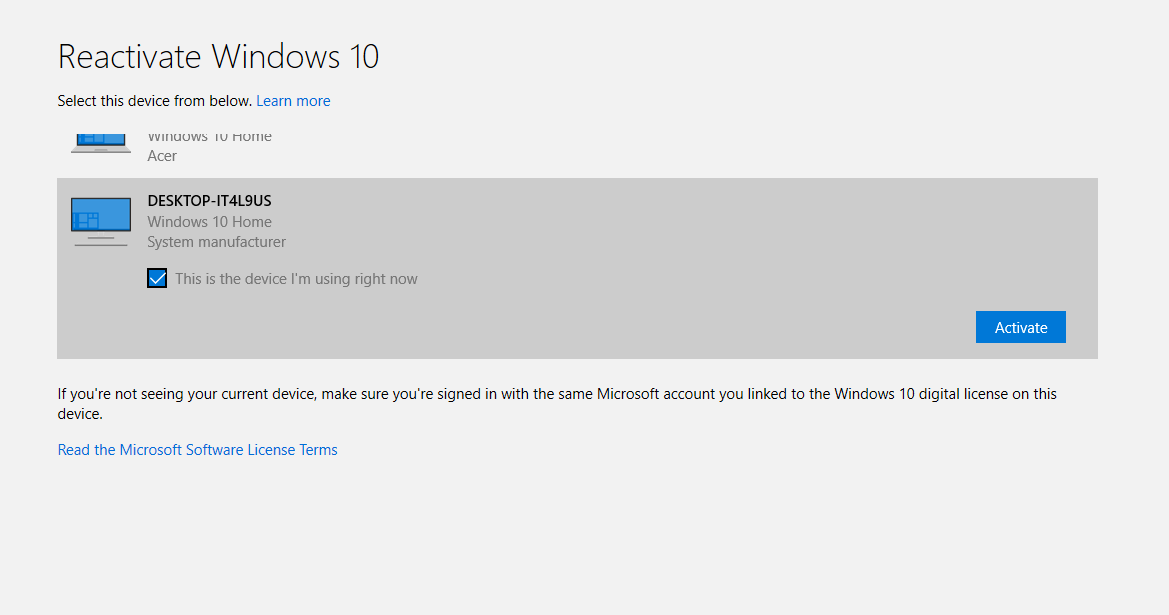Select the Acer laptop device icon

pos(101,143)
